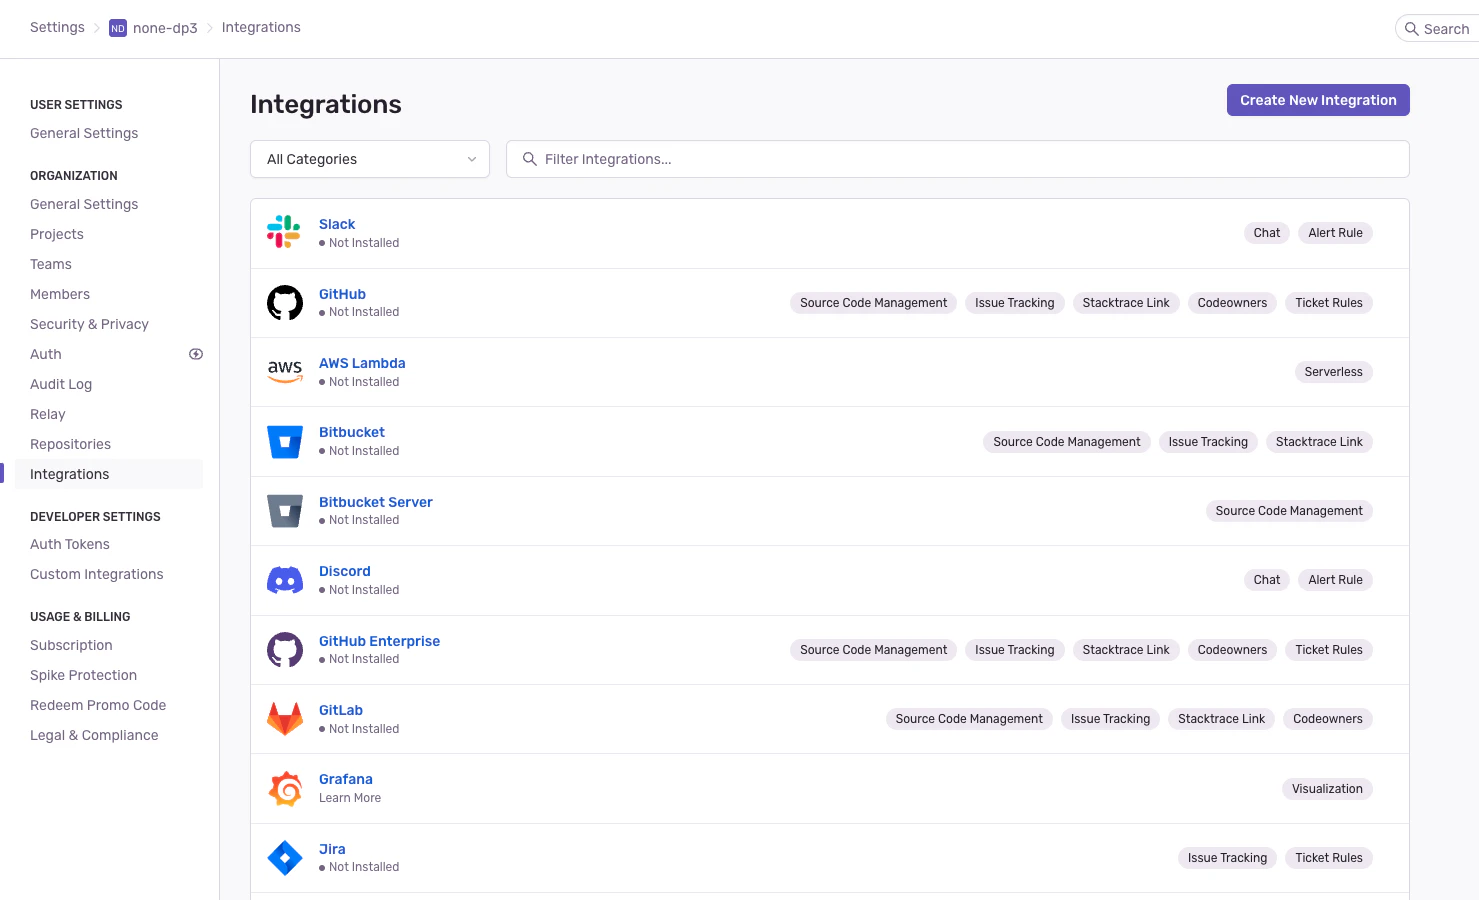Open Relay settings
The image size is (1479, 900).
48,414
